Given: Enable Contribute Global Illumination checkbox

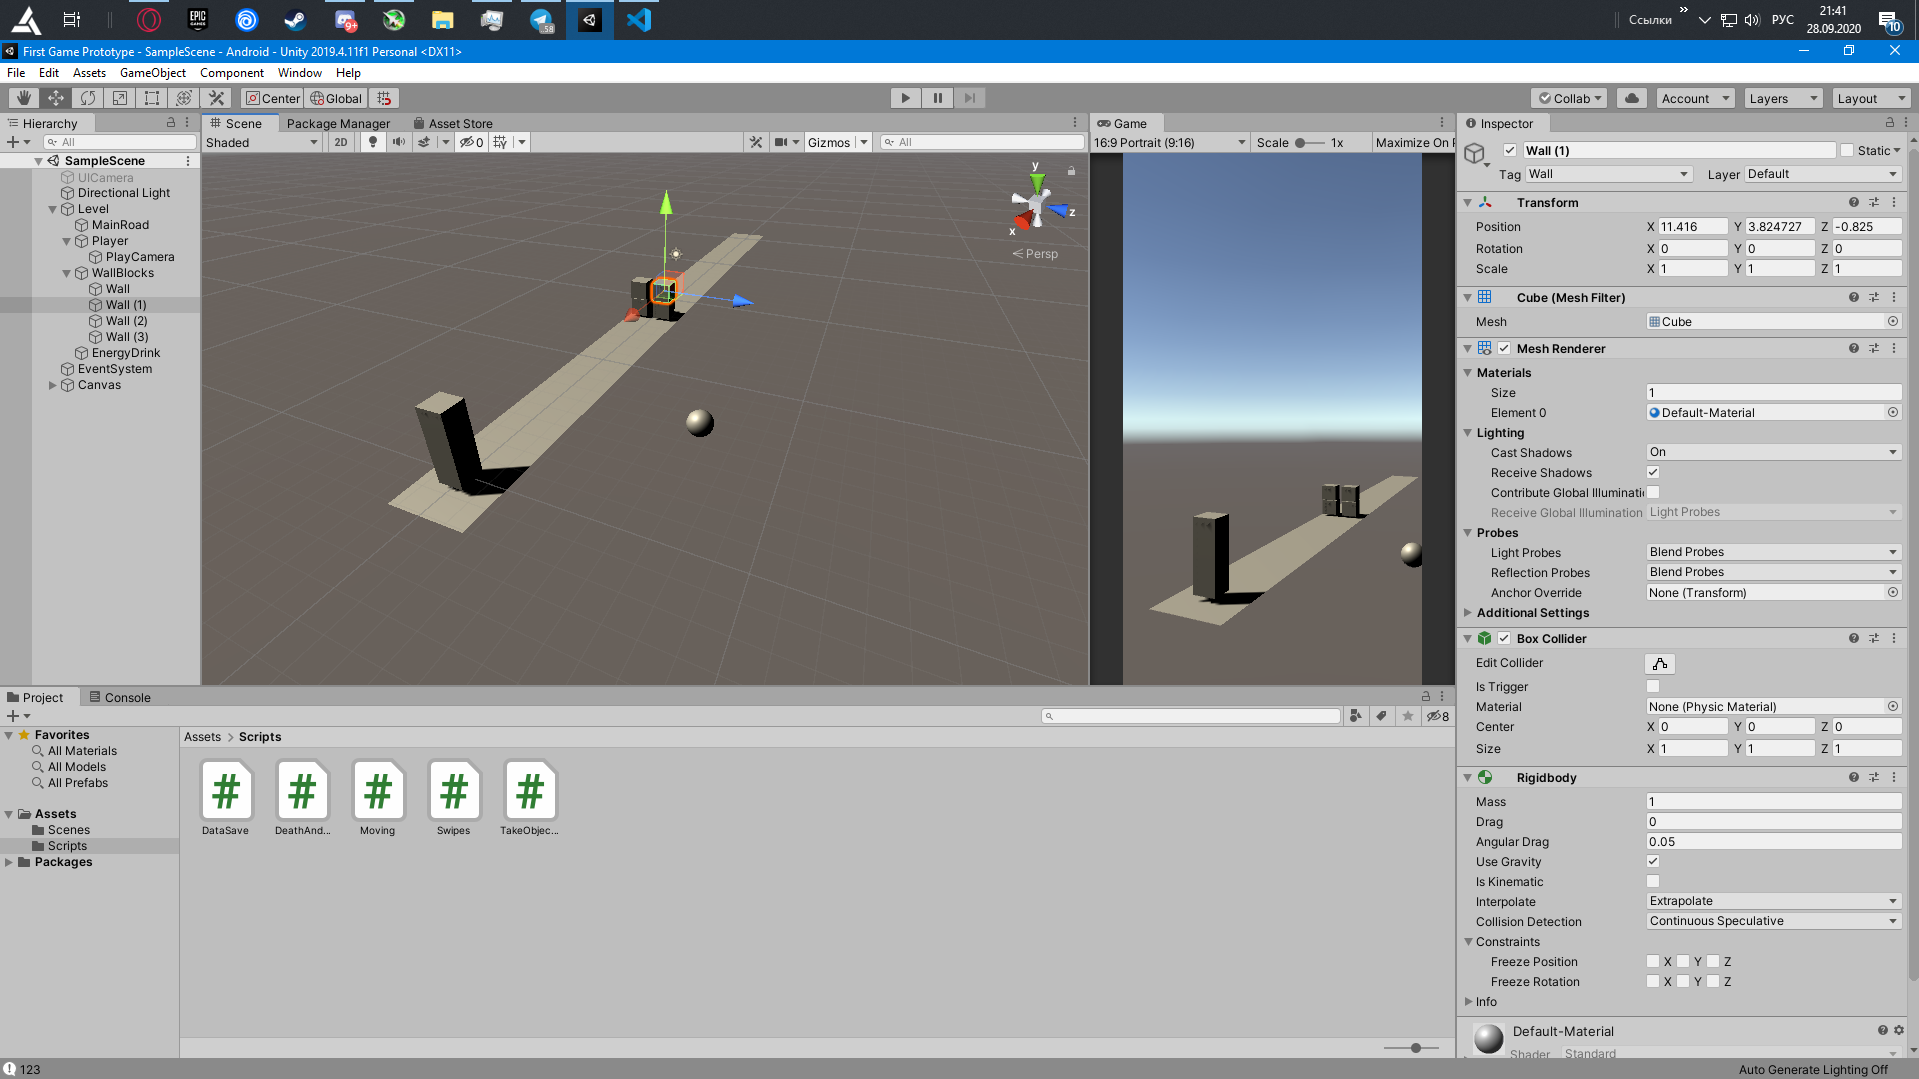Looking at the screenshot, I should 1653,492.
